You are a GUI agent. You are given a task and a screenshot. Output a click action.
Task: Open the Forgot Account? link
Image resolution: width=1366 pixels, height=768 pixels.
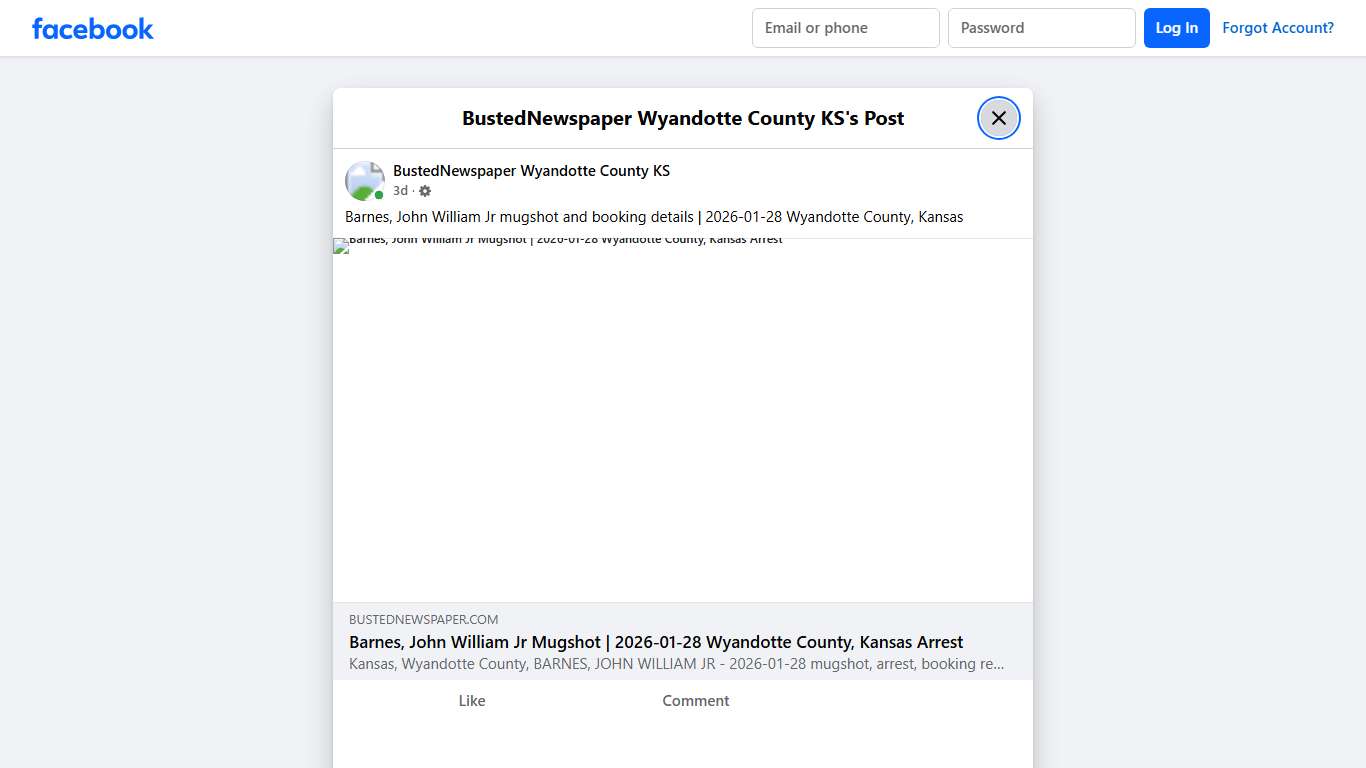(x=1278, y=27)
